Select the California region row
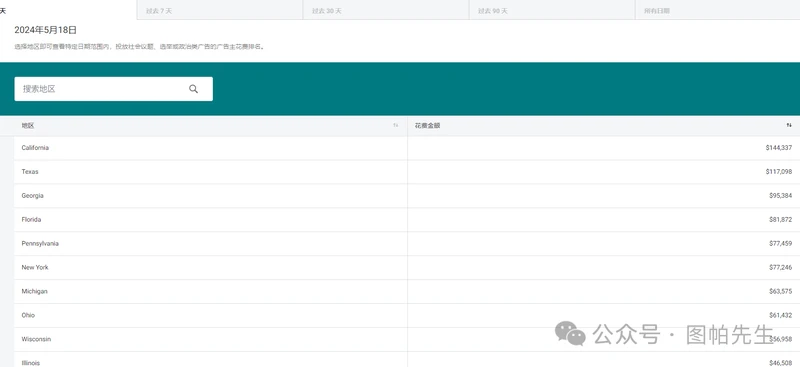The width and height of the screenshot is (800, 367). coord(407,148)
